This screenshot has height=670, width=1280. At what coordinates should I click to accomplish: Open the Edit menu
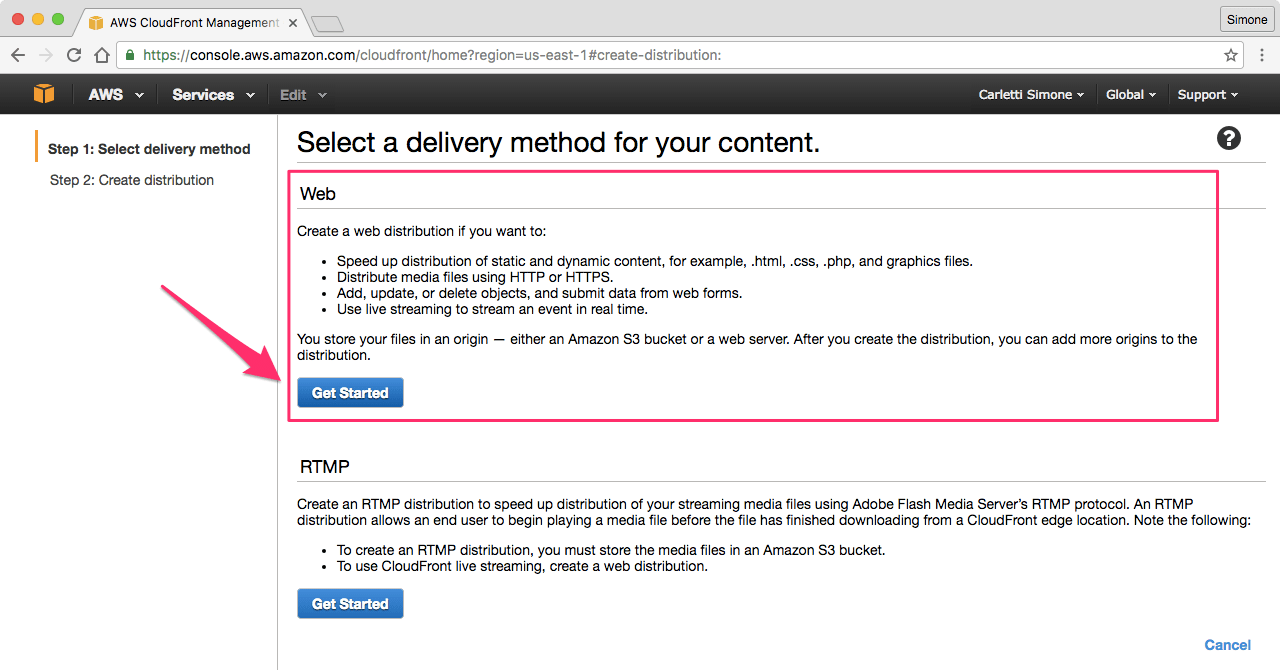point(301,94)
